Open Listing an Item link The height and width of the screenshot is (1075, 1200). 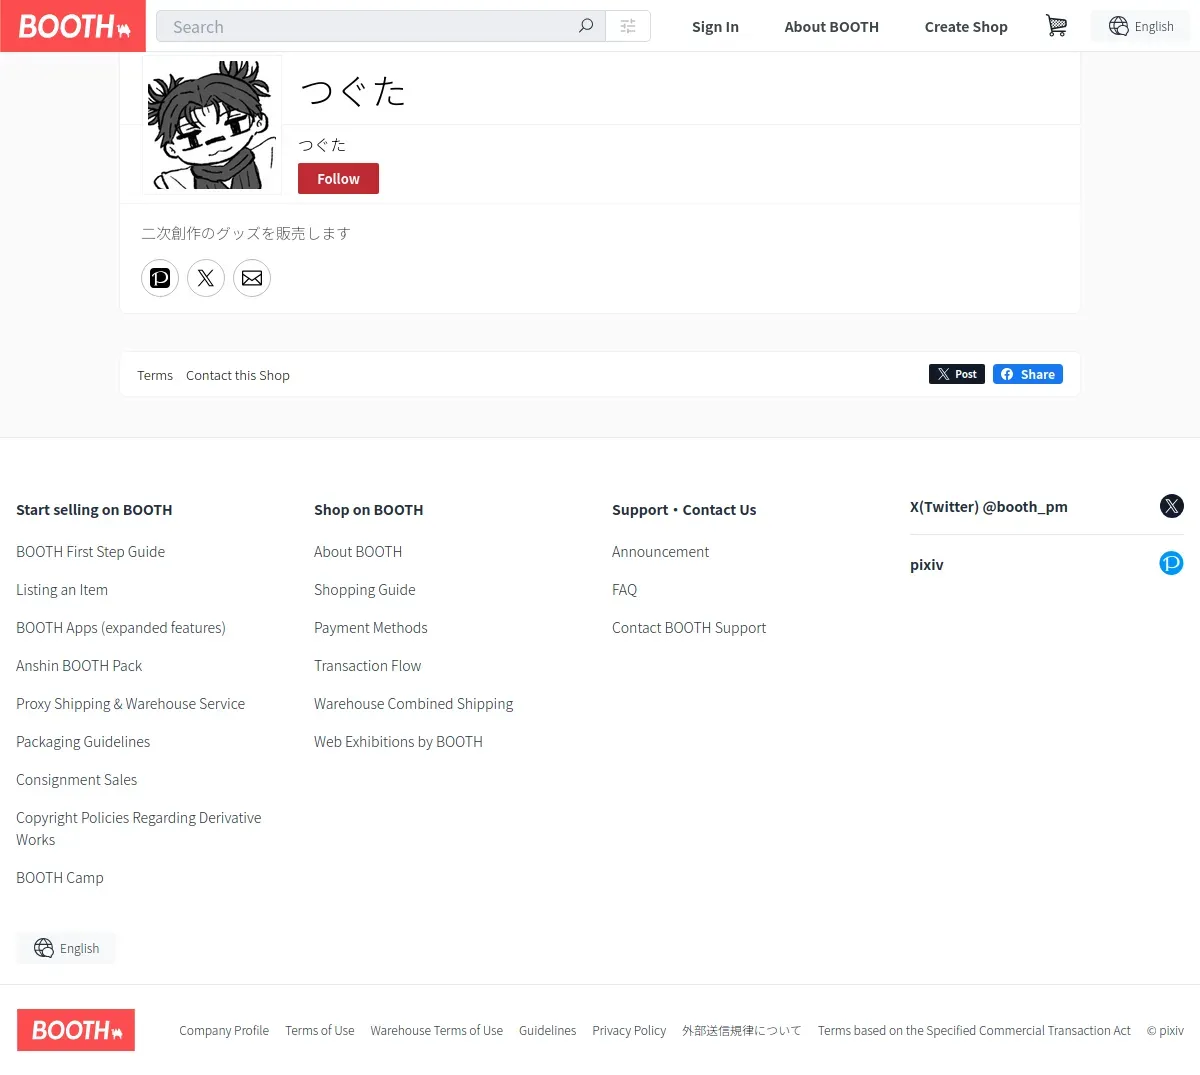pos(62,590)
